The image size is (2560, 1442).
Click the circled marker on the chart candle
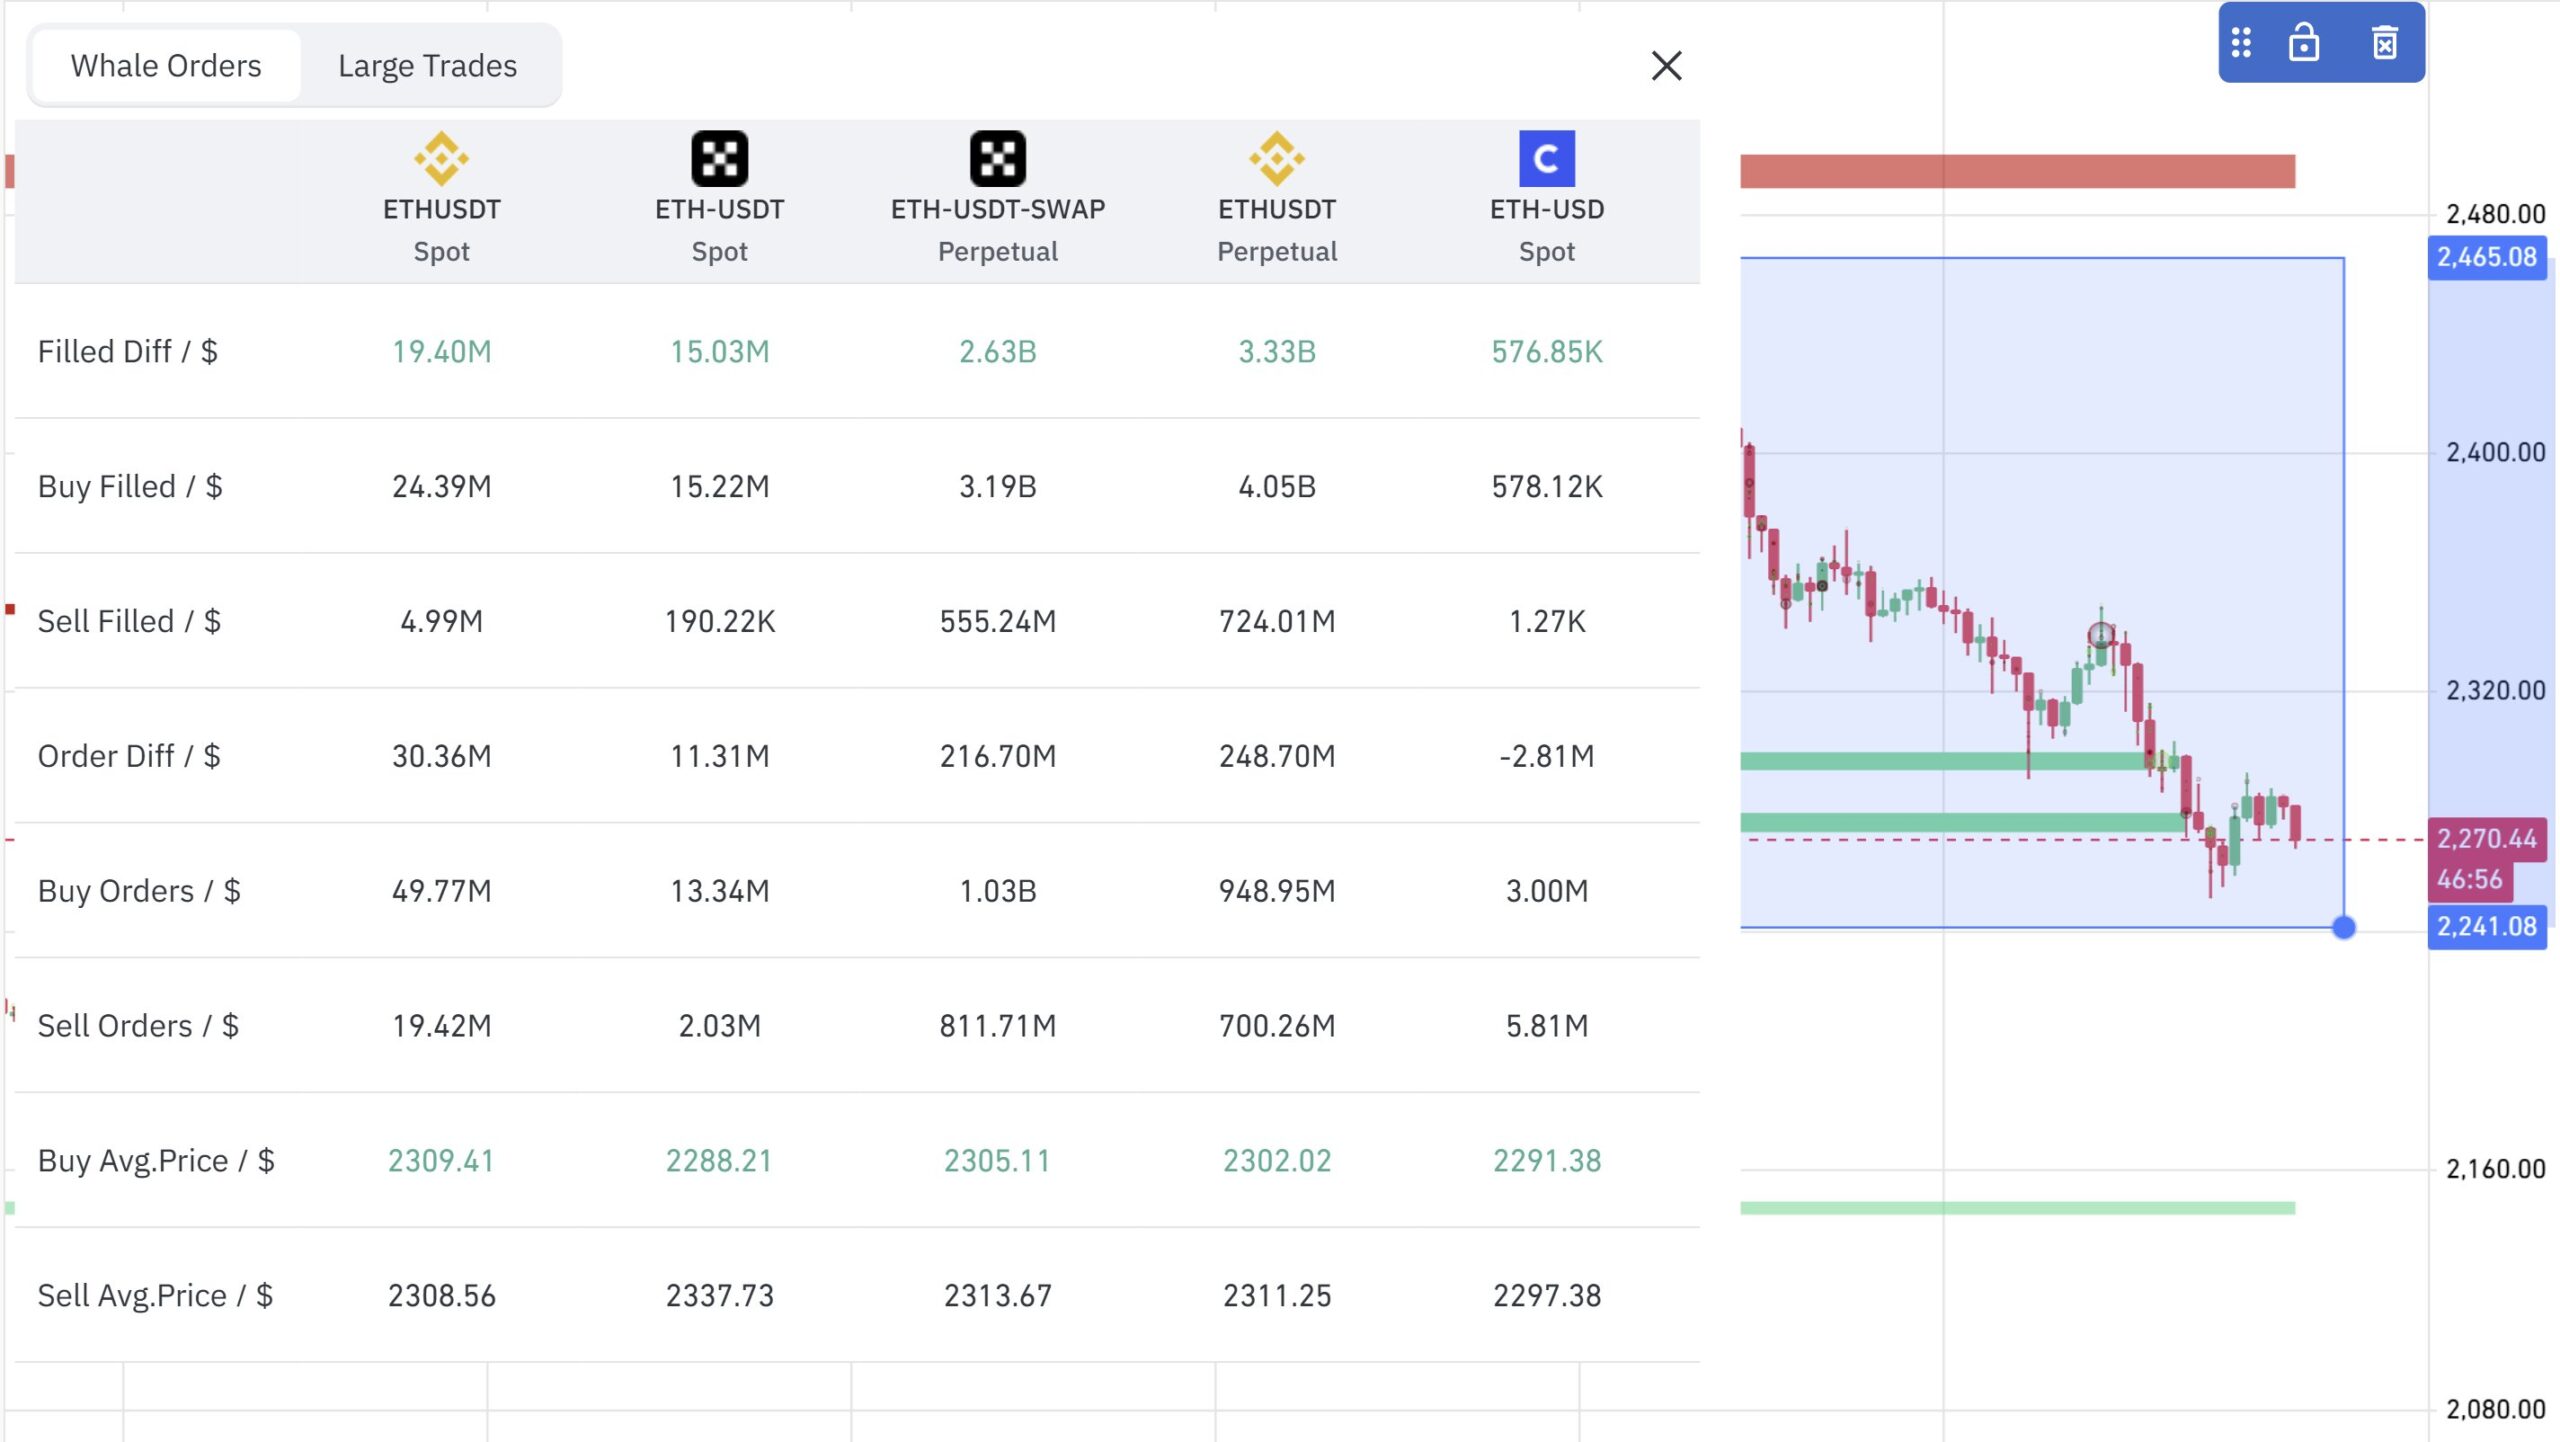click(2101, 634)
